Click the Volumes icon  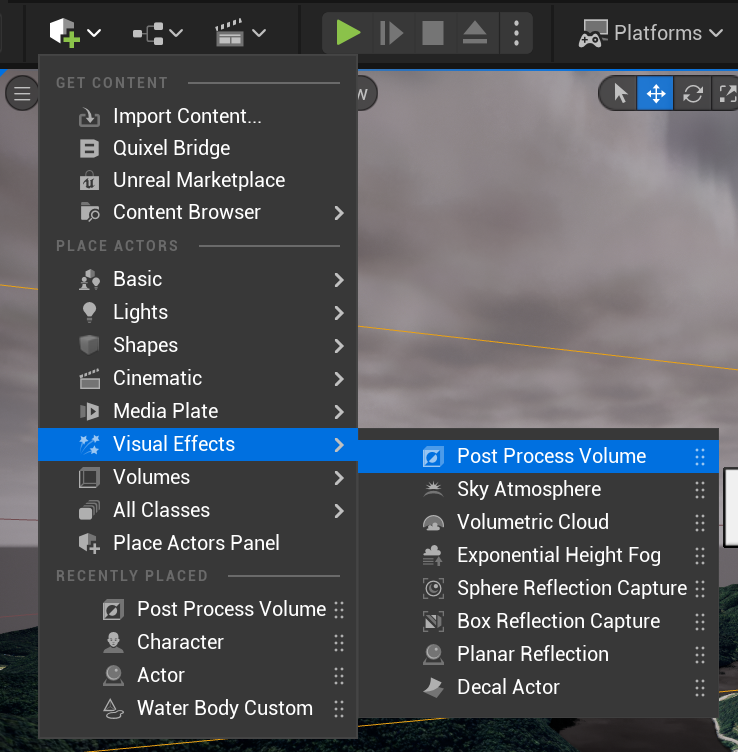point(89,478)
